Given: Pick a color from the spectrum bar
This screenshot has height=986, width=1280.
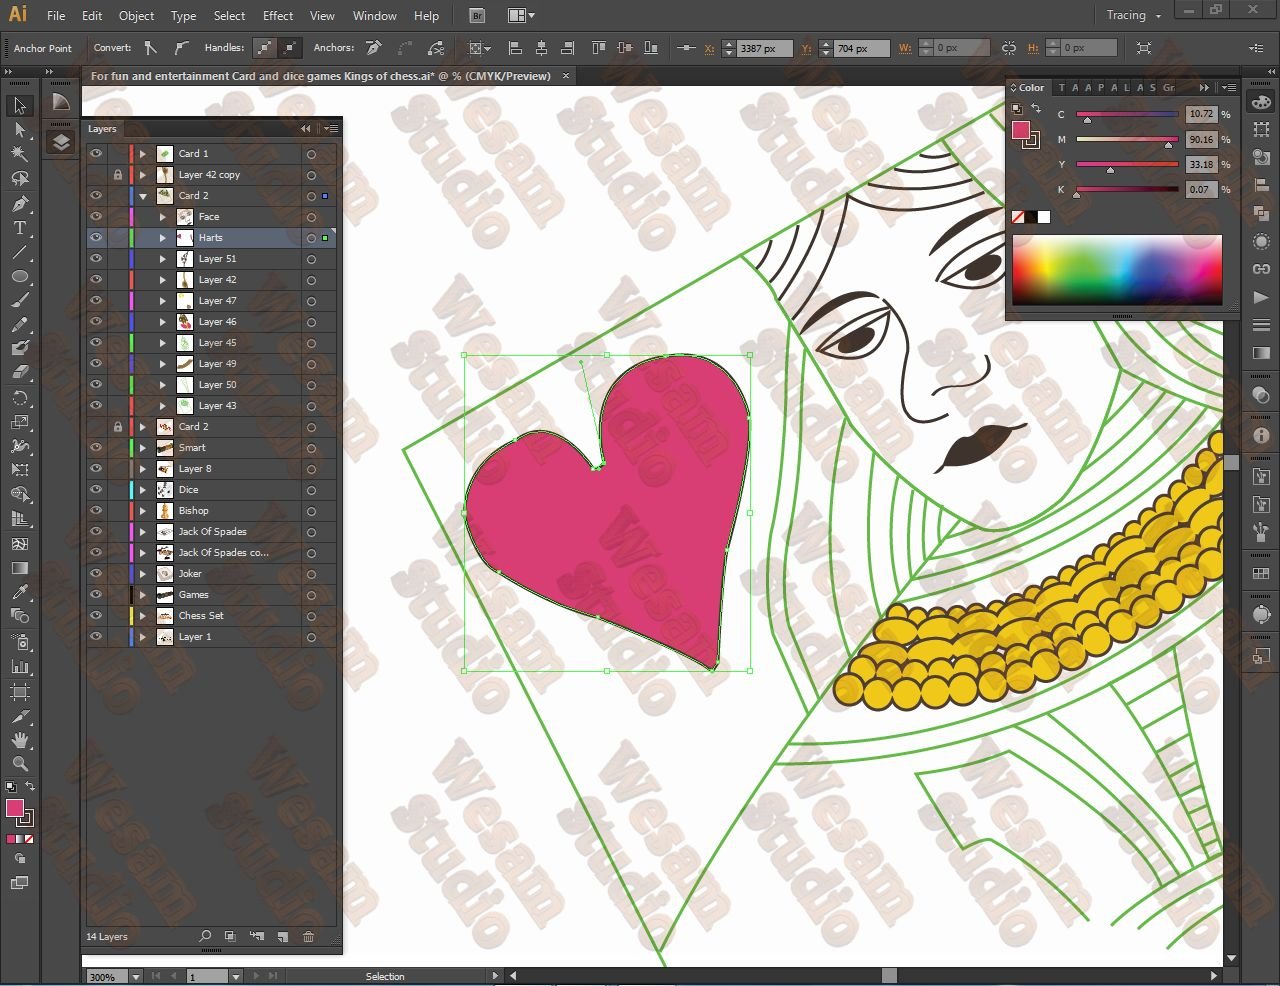Looking at the screenshot, I should point(1117,270).
